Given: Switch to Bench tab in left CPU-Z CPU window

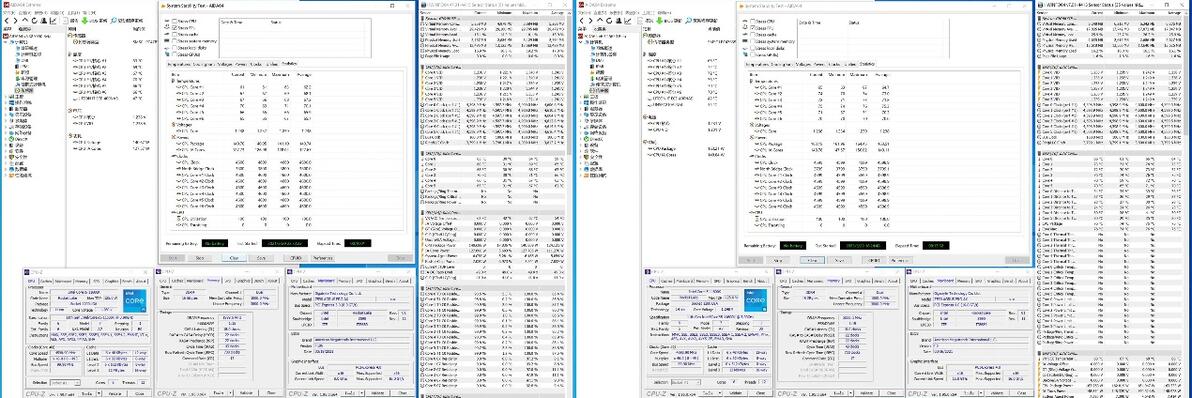Looking at the screenshot, I should (x=127, y=281).
